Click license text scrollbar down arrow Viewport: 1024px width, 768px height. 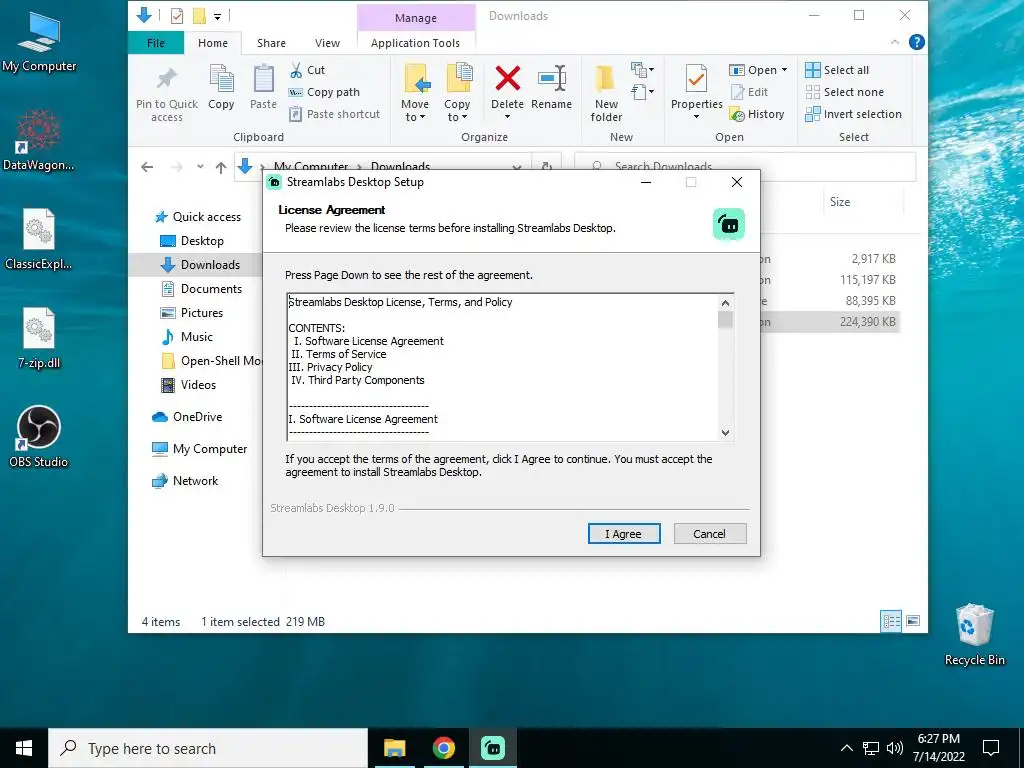click(x=726, y=432)
